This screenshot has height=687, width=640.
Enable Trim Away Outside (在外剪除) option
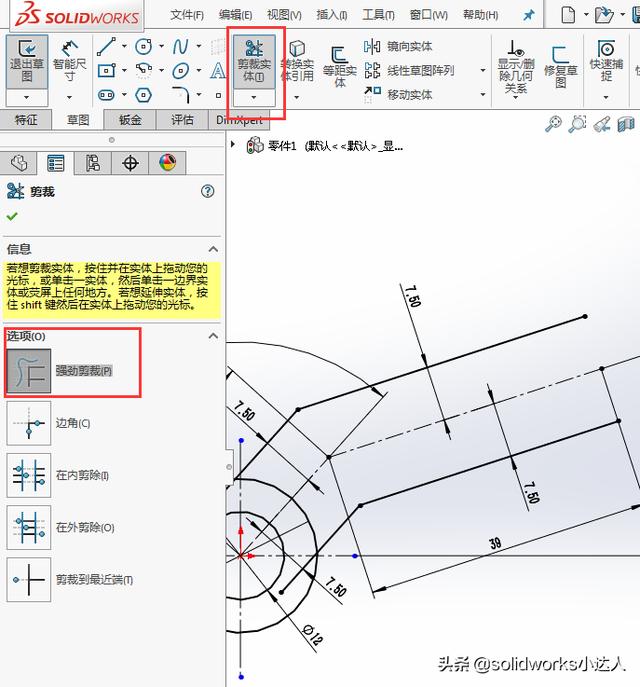(x=29, y=528)
